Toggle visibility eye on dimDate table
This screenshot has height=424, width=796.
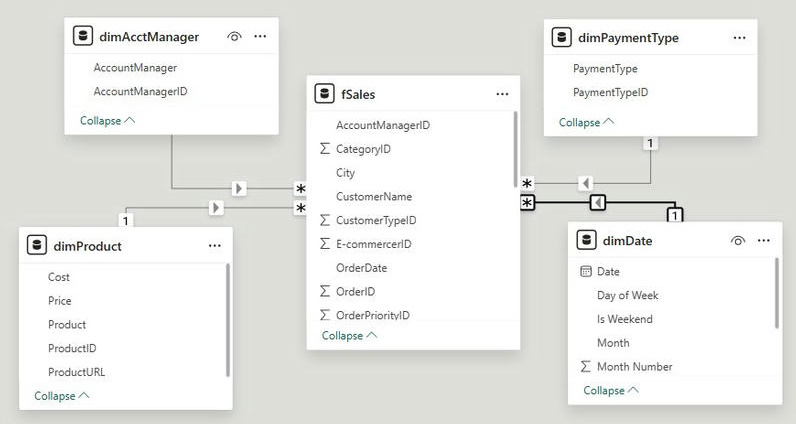pyautogui.click(x=738, y=241)
